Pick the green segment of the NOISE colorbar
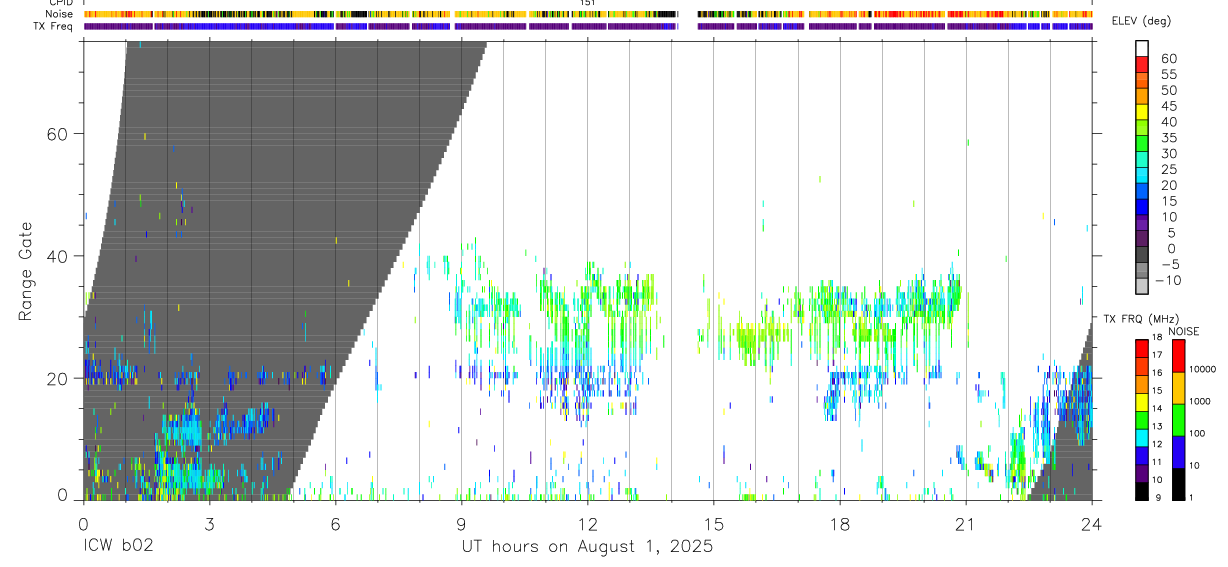Viewport: 1228px width, 567px height. click(1177, 418)
